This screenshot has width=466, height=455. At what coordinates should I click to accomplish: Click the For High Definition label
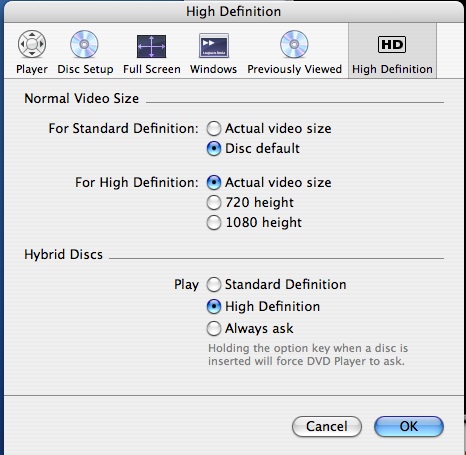tap(137, 182)
